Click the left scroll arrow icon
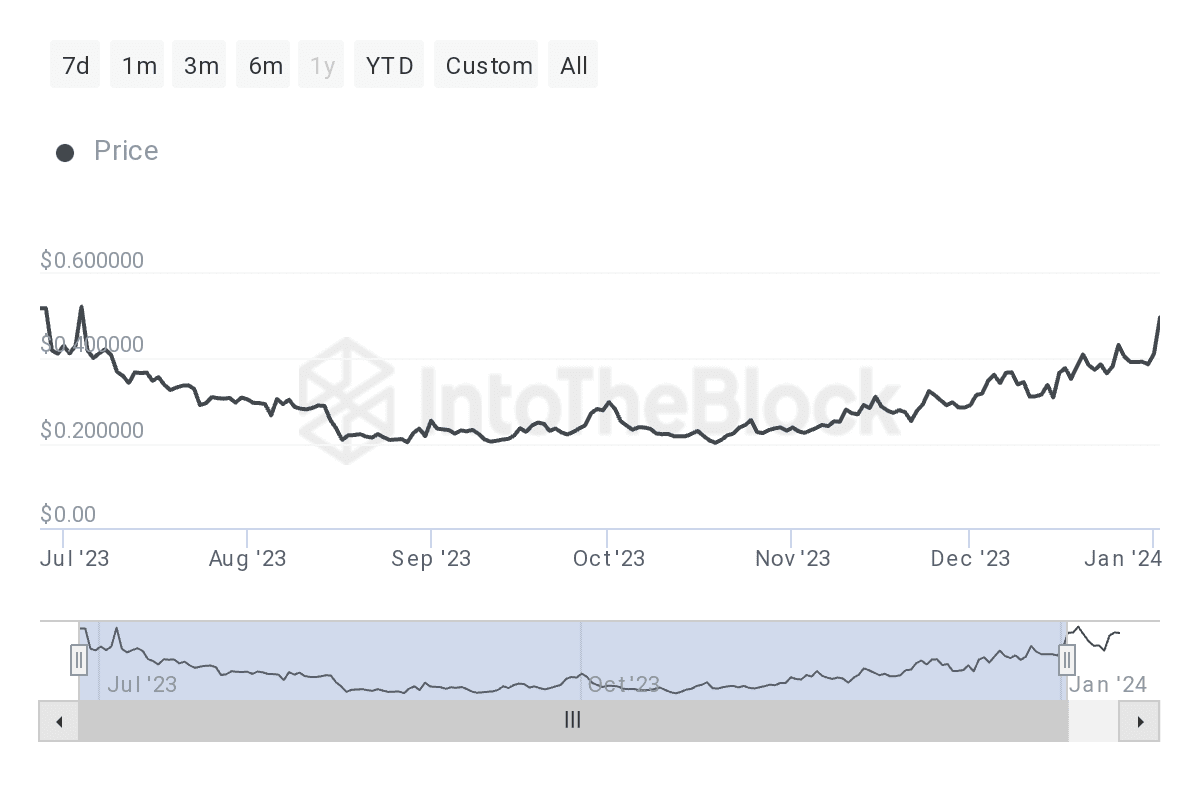This screenshot has height=800, width=1200. 58,721
